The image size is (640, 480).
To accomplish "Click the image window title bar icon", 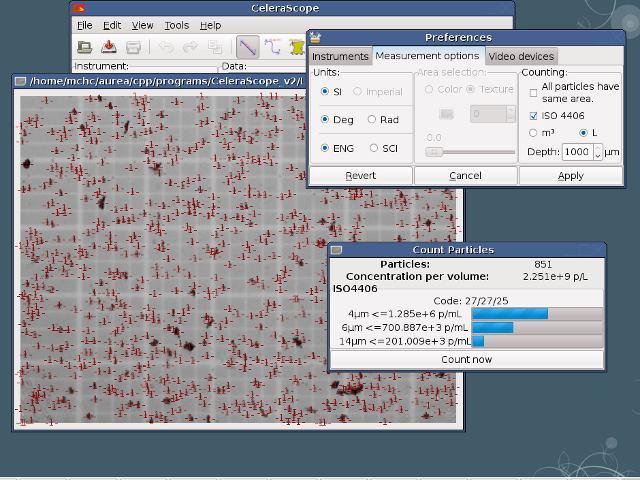I will (20, 81).
